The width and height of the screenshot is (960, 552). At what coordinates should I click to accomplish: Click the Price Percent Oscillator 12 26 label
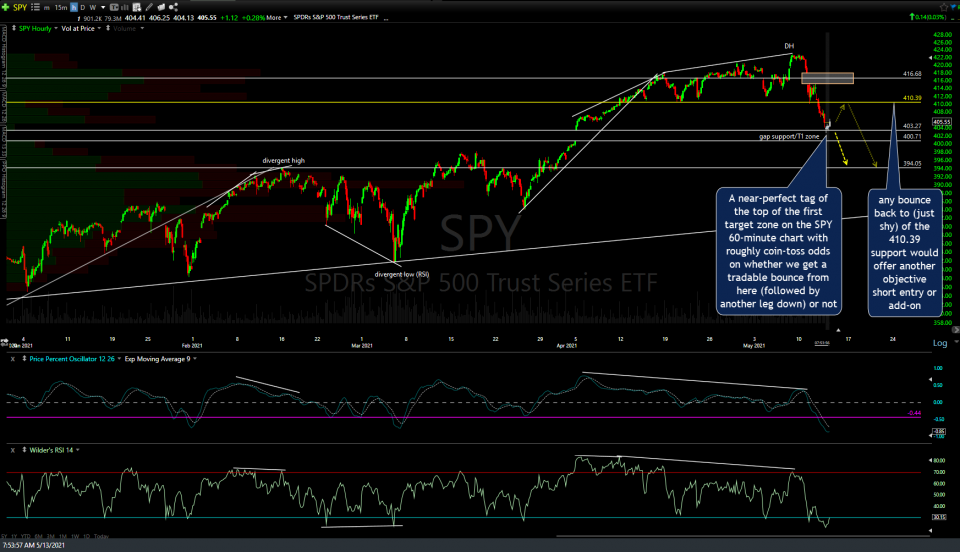click(72, 359)
